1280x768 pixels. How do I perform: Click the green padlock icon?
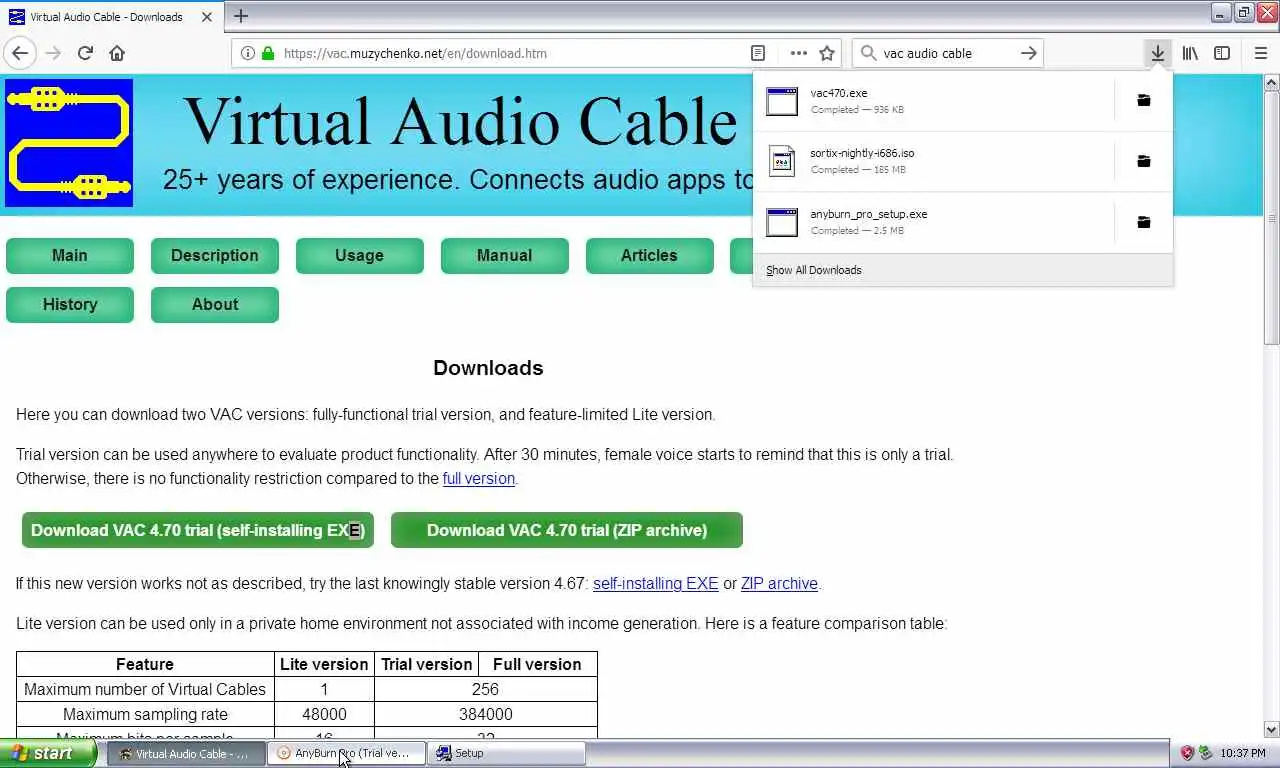pos(268,53)
